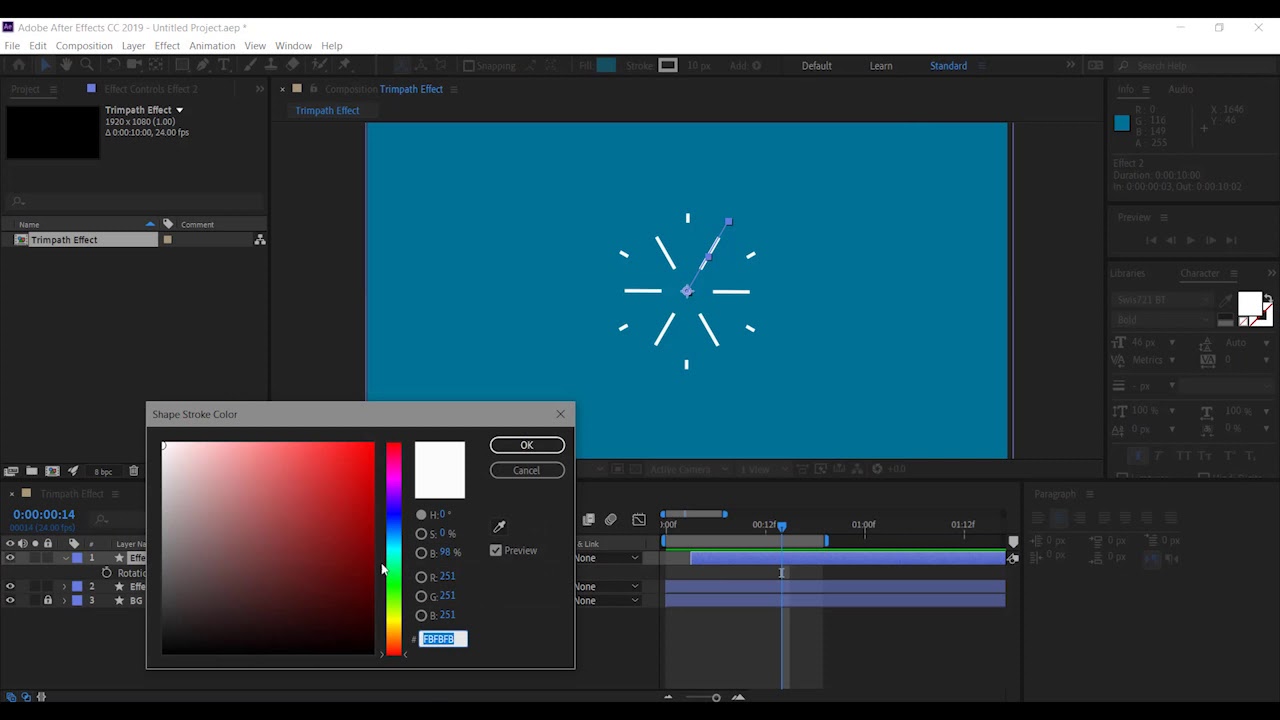Click the Play button in Preview panel

pyautogui.click(x=1190, y=240)
